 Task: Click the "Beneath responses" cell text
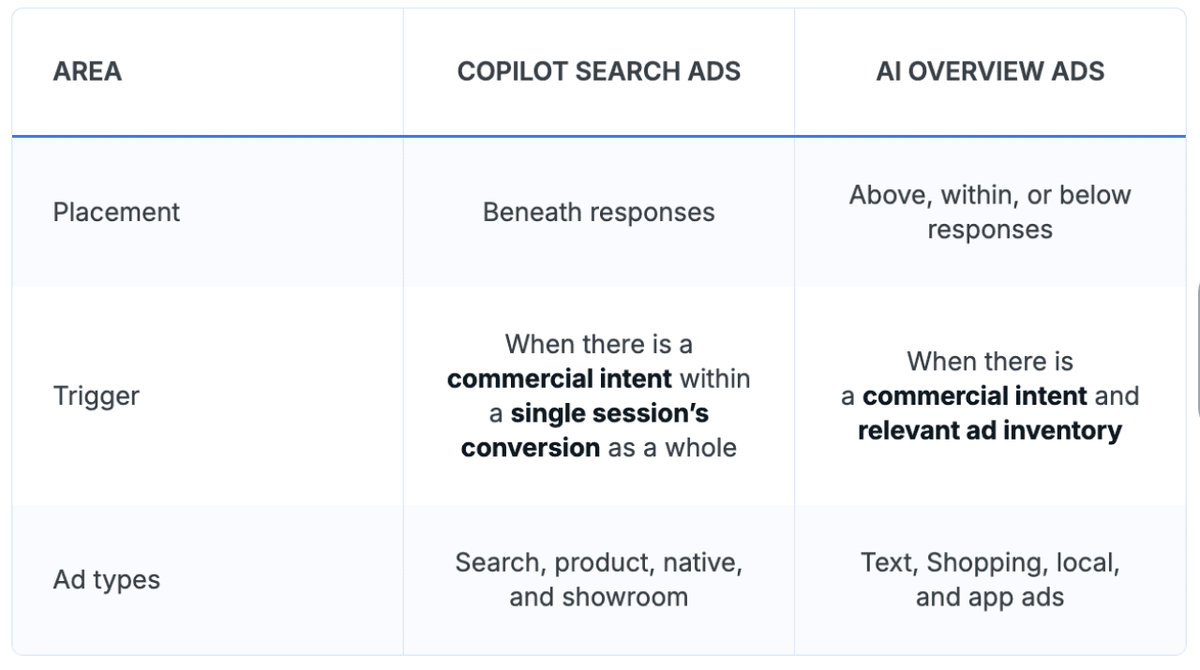tap(598, 212)
